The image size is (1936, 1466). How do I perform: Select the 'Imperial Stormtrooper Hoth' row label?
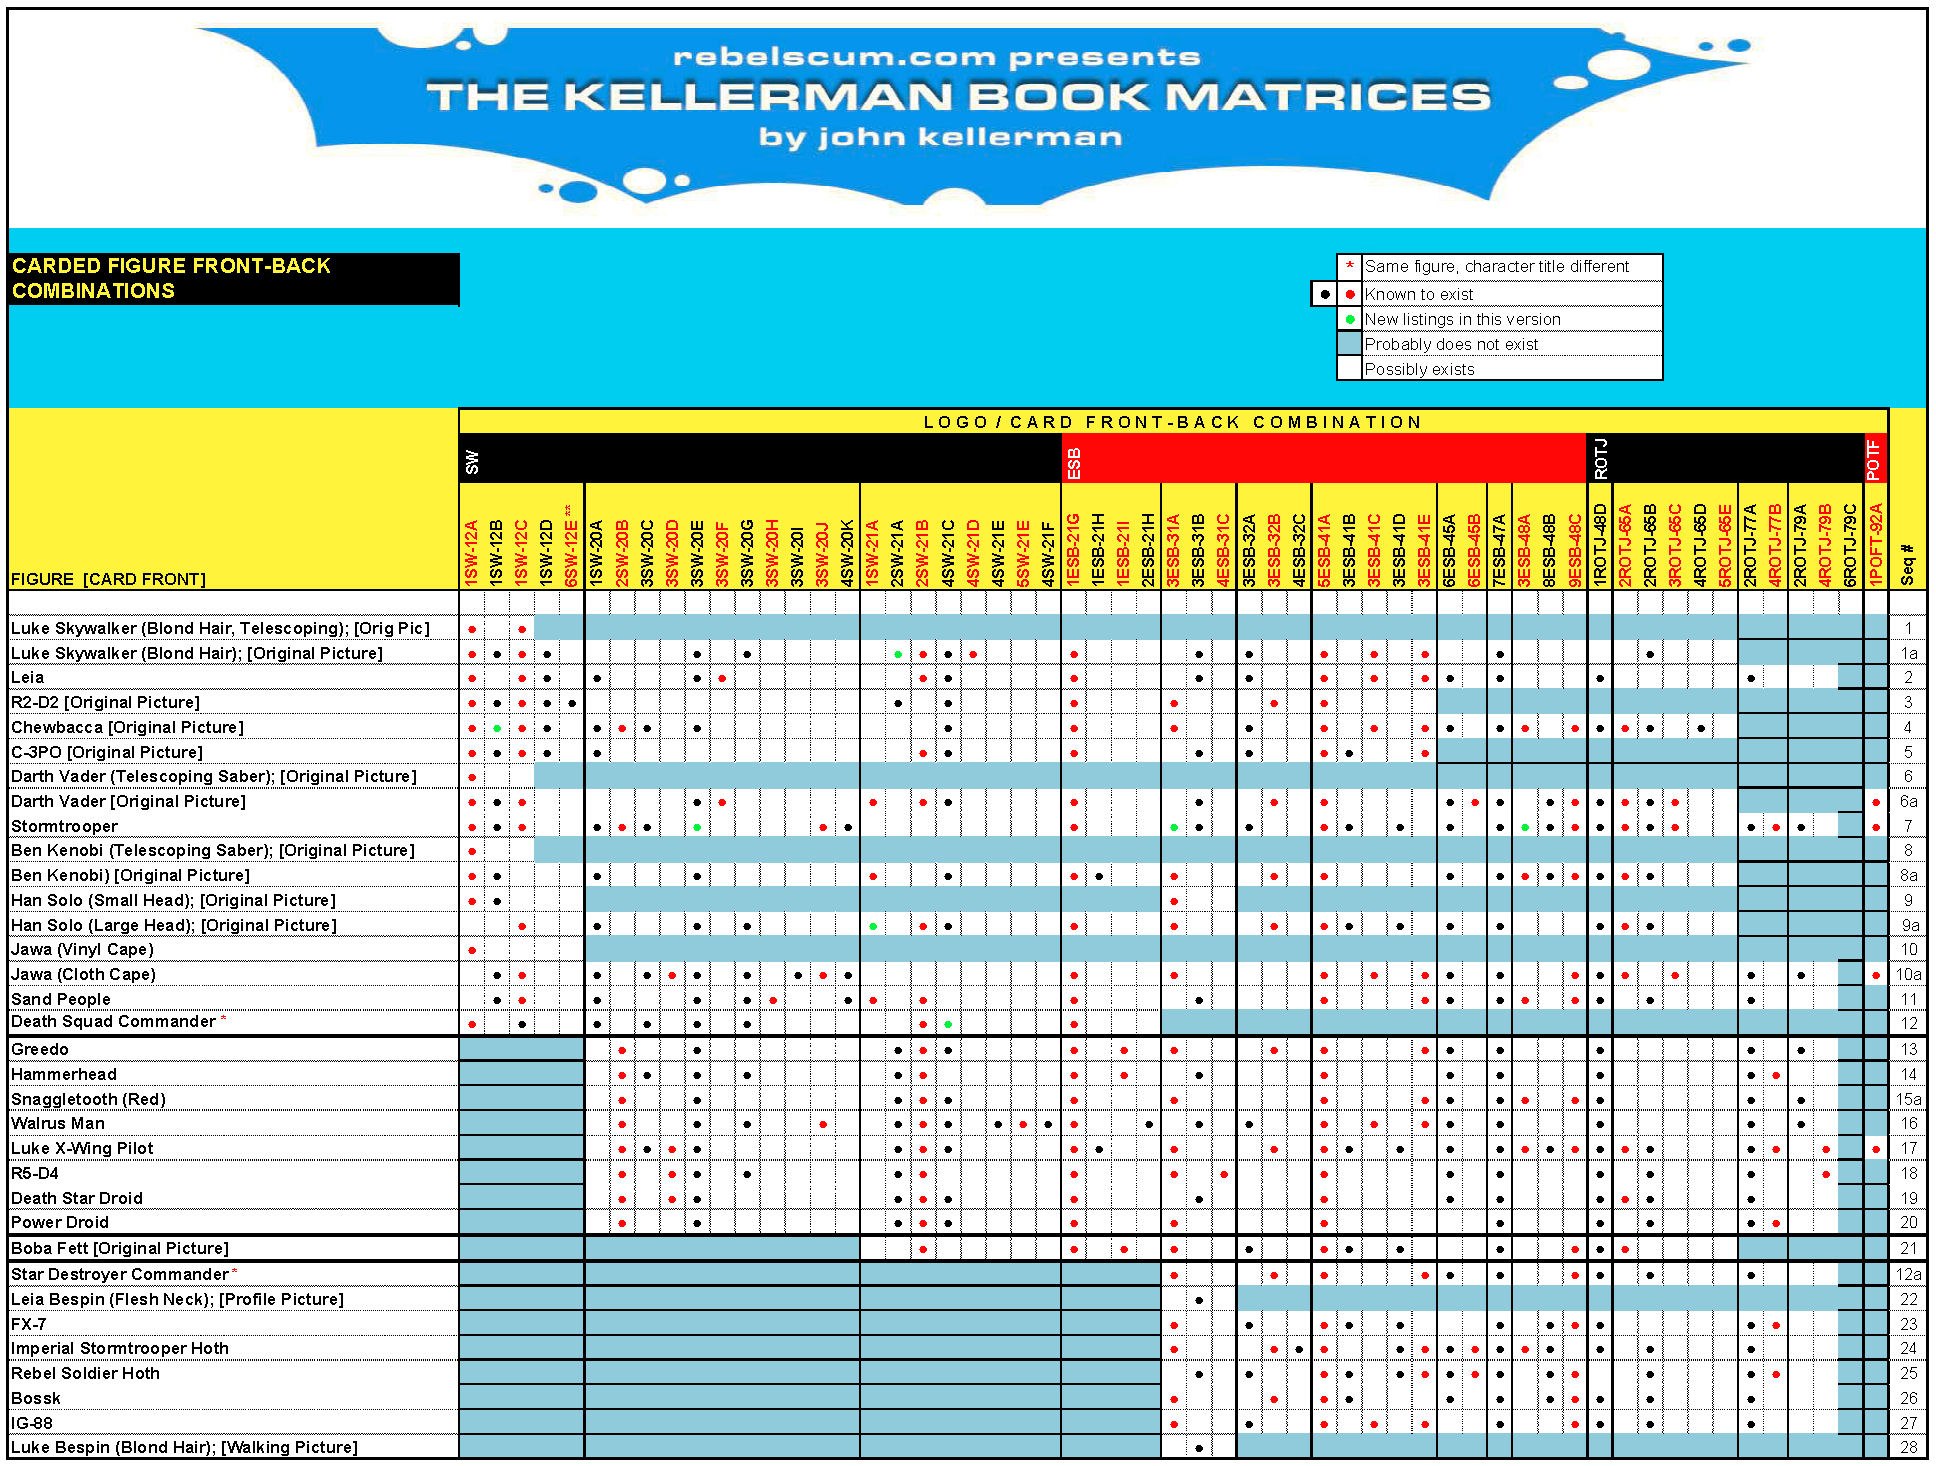(120, 1348)
